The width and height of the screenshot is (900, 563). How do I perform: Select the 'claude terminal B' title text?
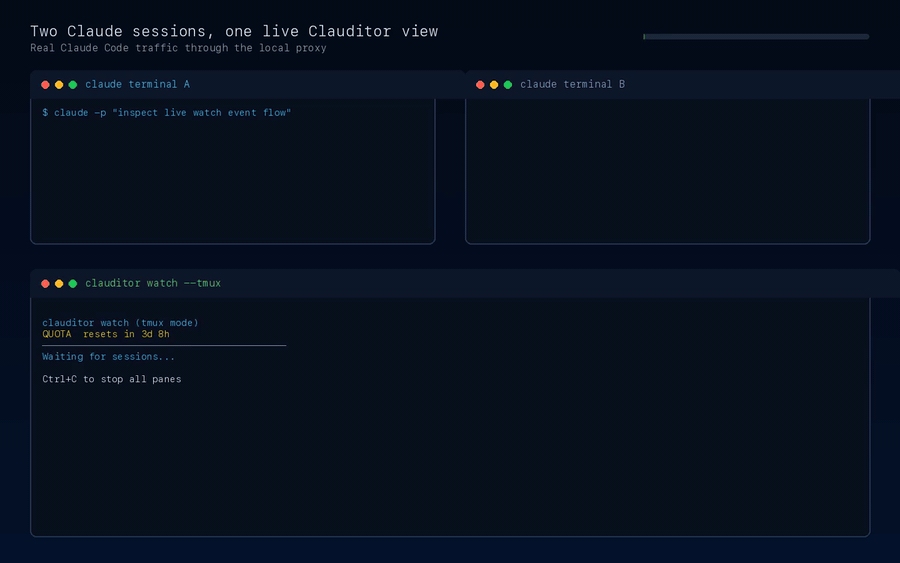coord(572,84)
